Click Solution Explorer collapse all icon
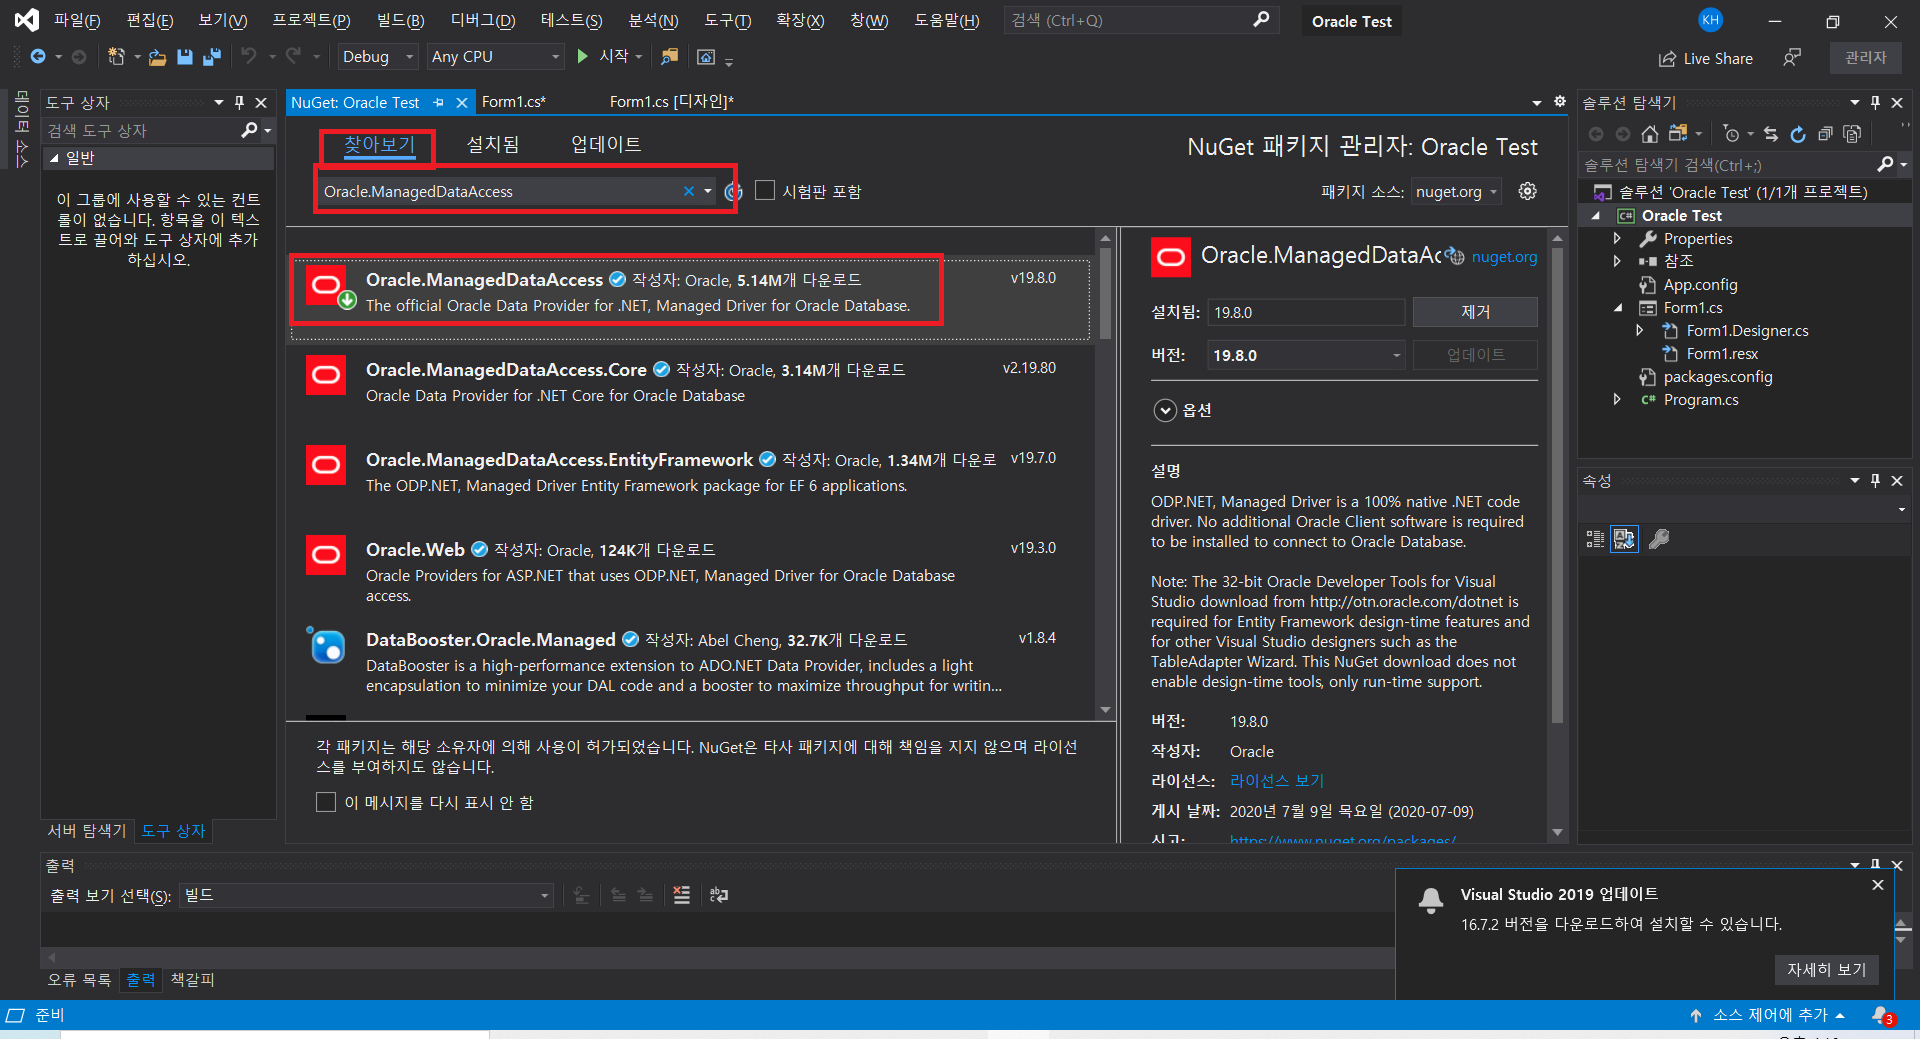This screenshot has height=1039, width=1920. click(1825, 134)
